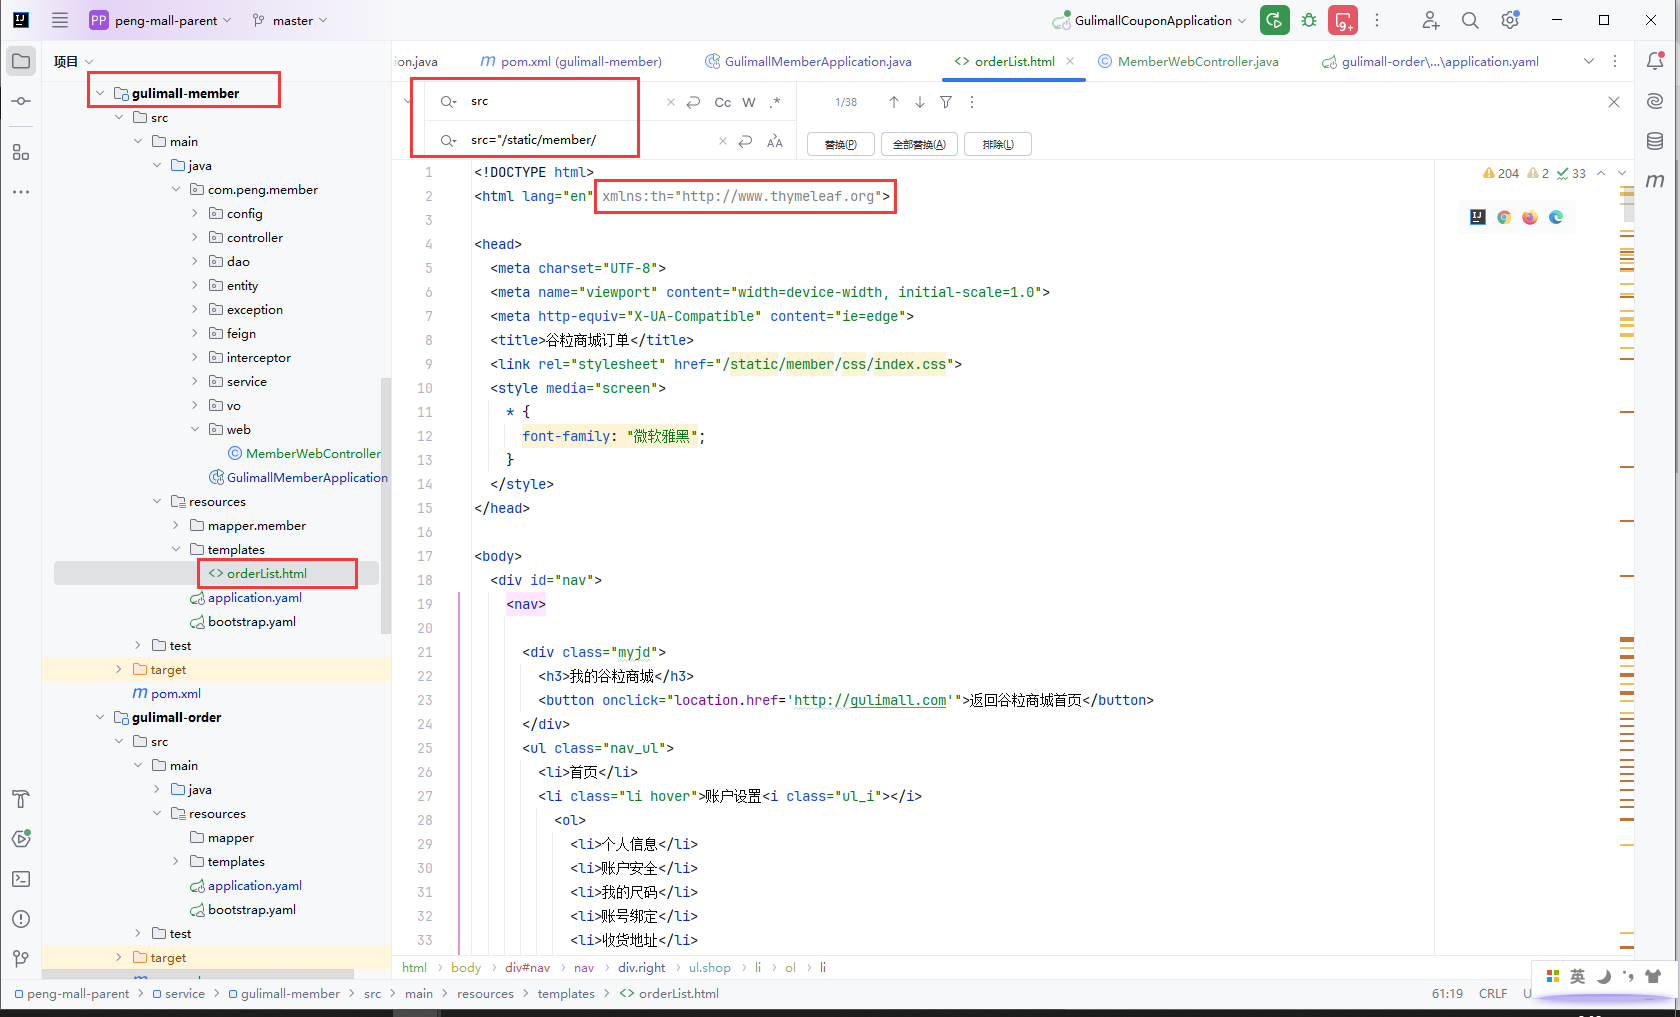Clear the replace text field
The image size is (1680, 1017).
coord(722,141)
